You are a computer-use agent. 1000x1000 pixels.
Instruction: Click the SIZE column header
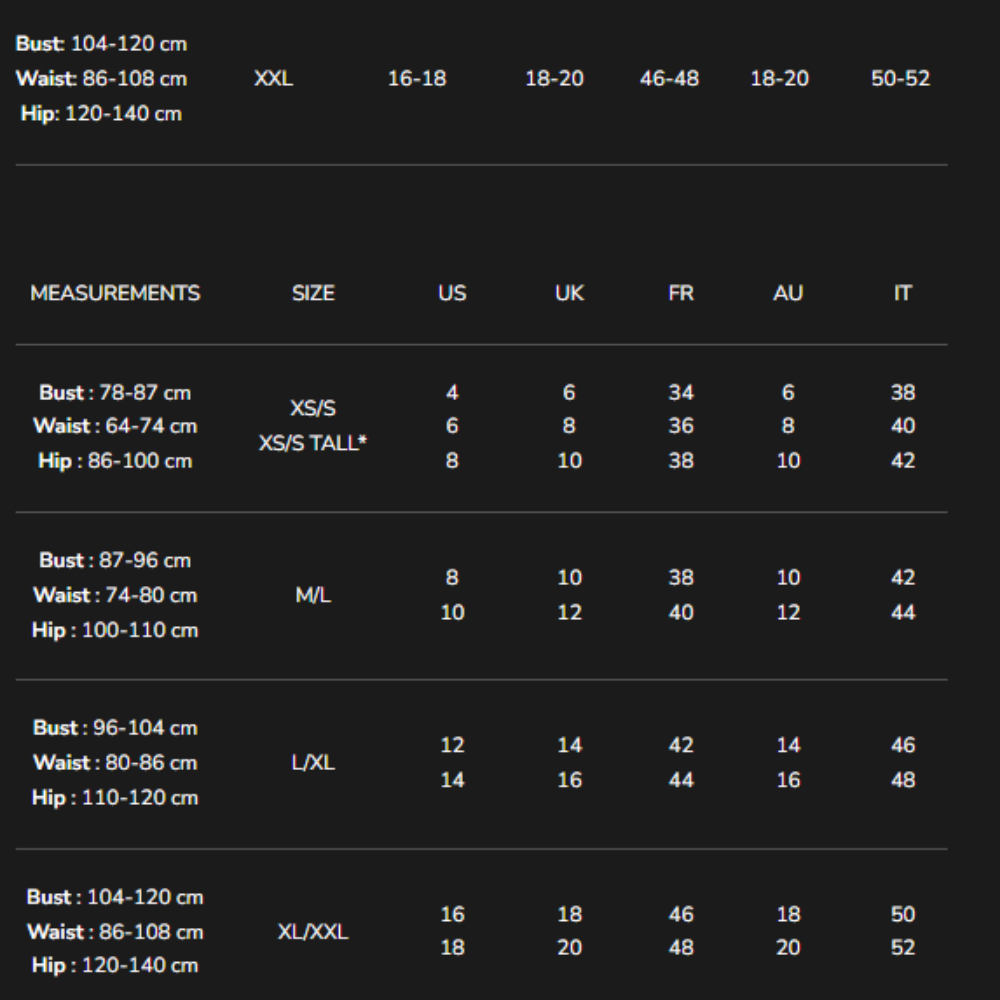click(x=313, y=294)
